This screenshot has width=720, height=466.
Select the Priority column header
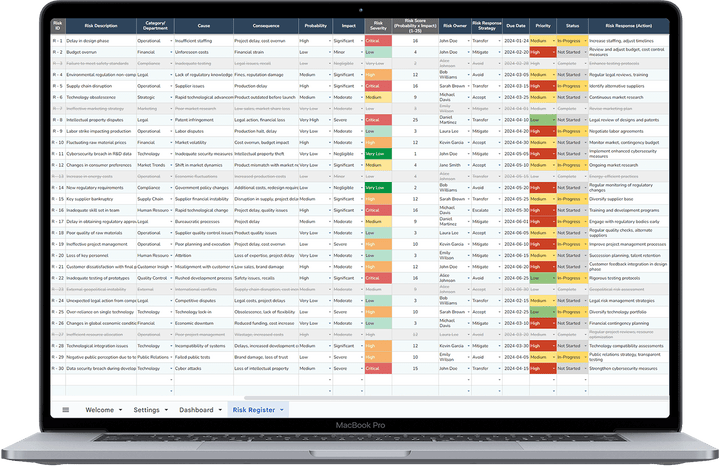[543, 26]
